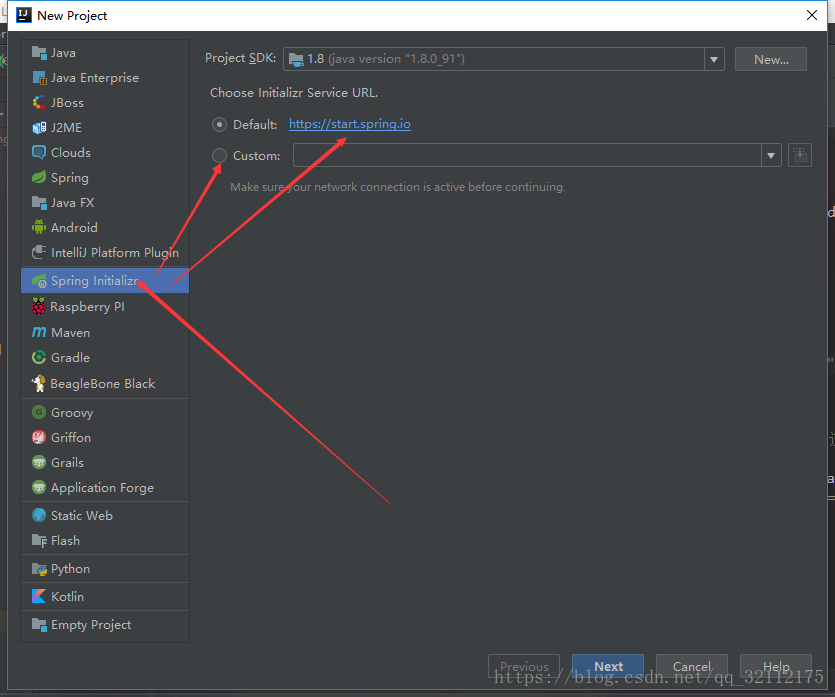Viewport: 835px width, 697px height.
Task: Select the Raspberry PI icon
Action: pos(38,306)
